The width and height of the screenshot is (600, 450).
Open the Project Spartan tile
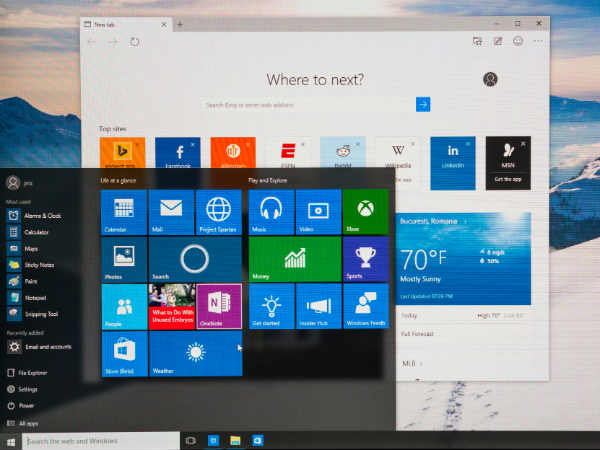pos(218,212)
